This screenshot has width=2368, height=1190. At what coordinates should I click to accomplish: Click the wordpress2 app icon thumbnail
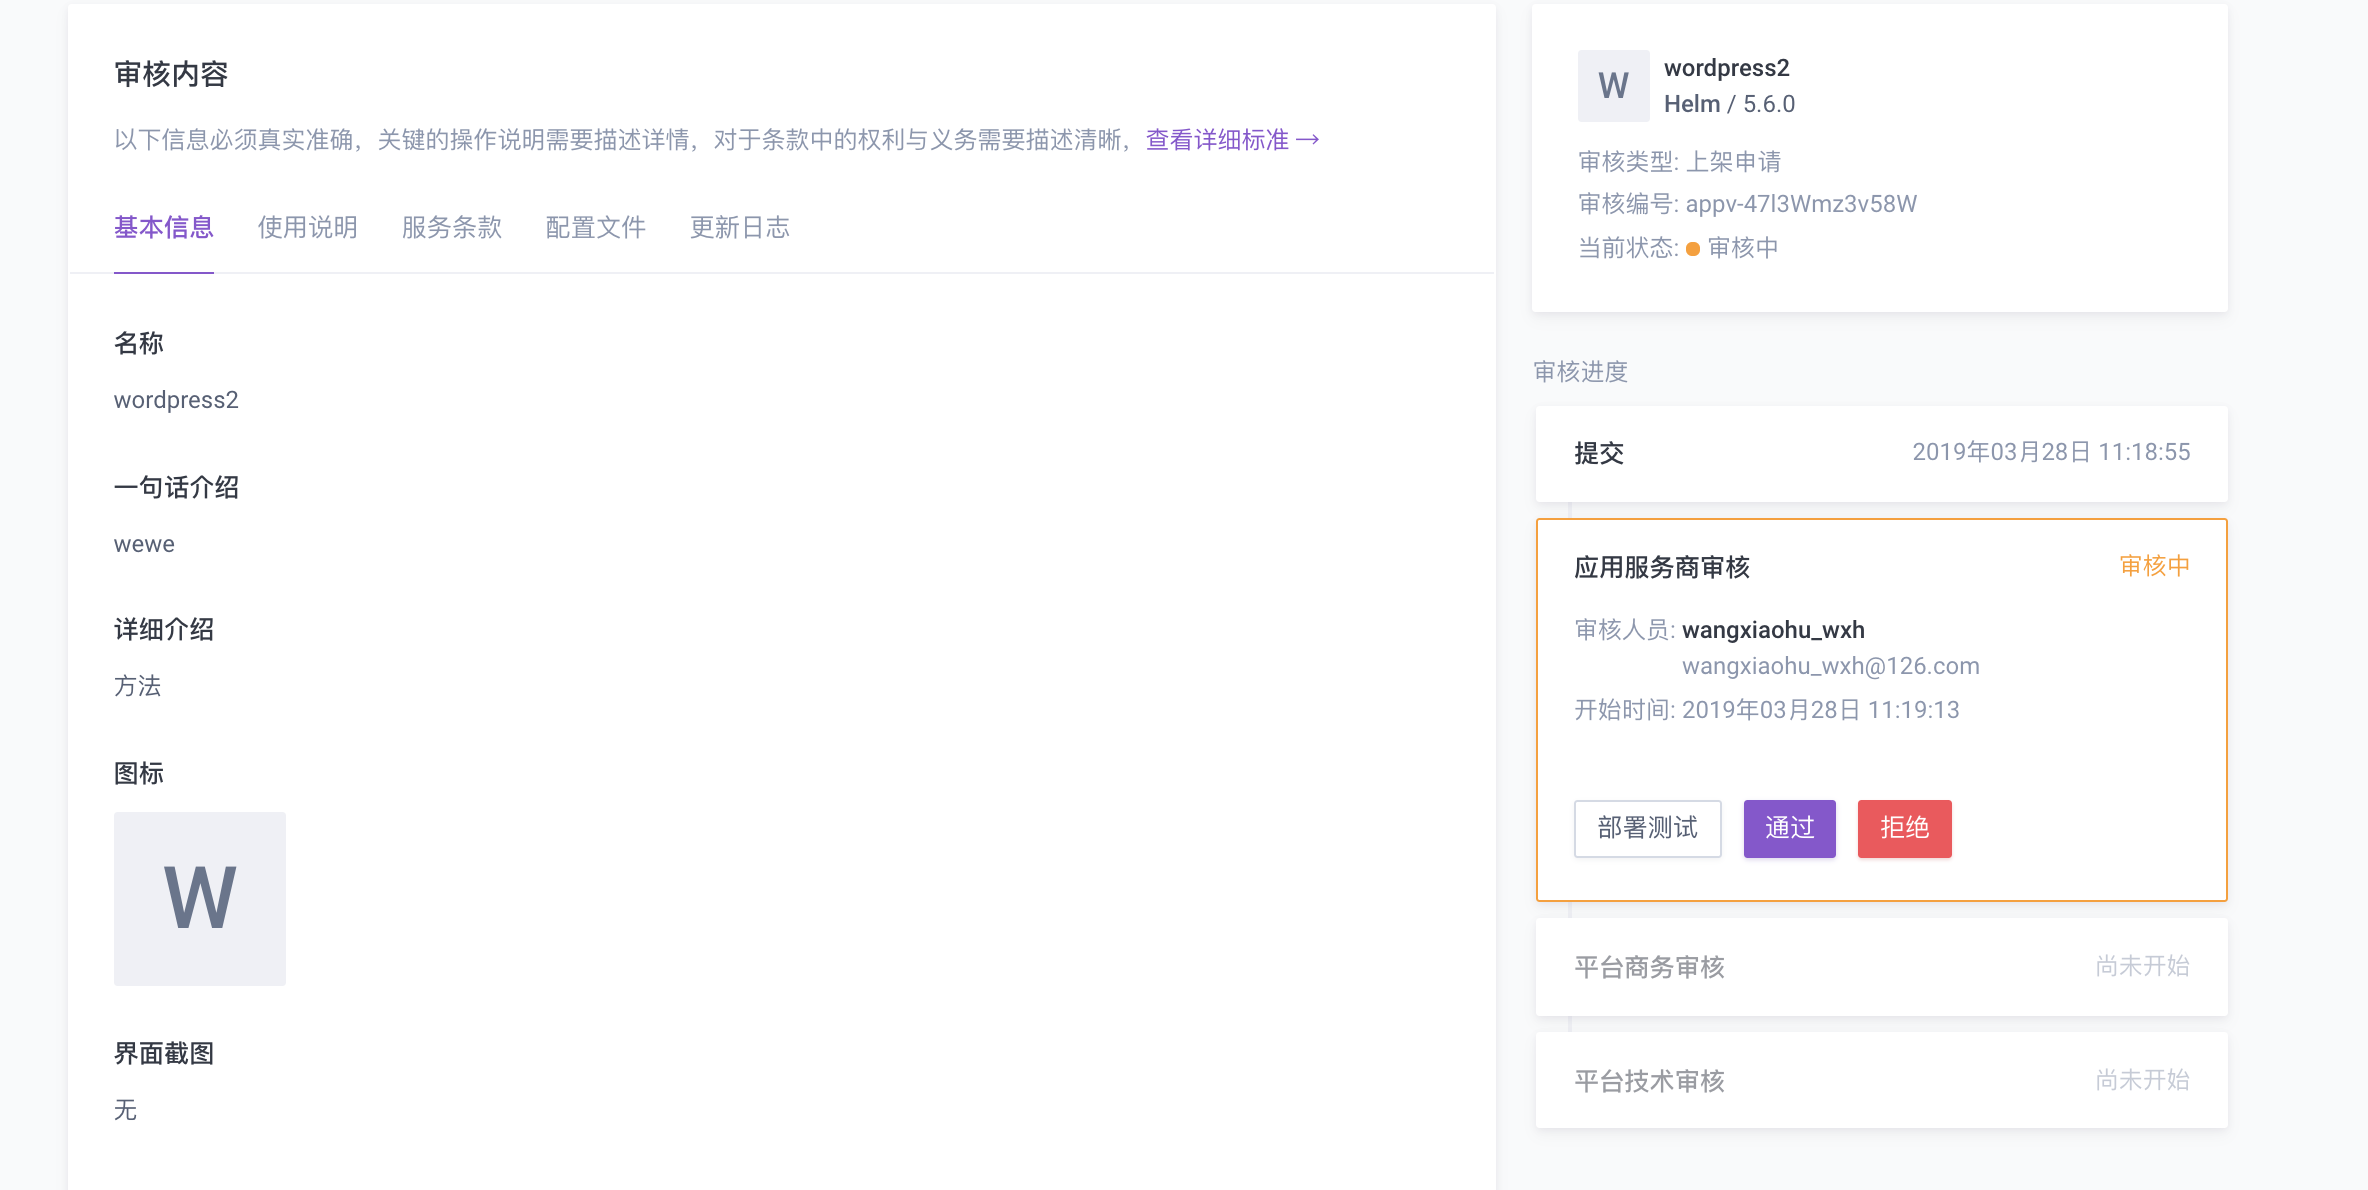point(1613,85)
